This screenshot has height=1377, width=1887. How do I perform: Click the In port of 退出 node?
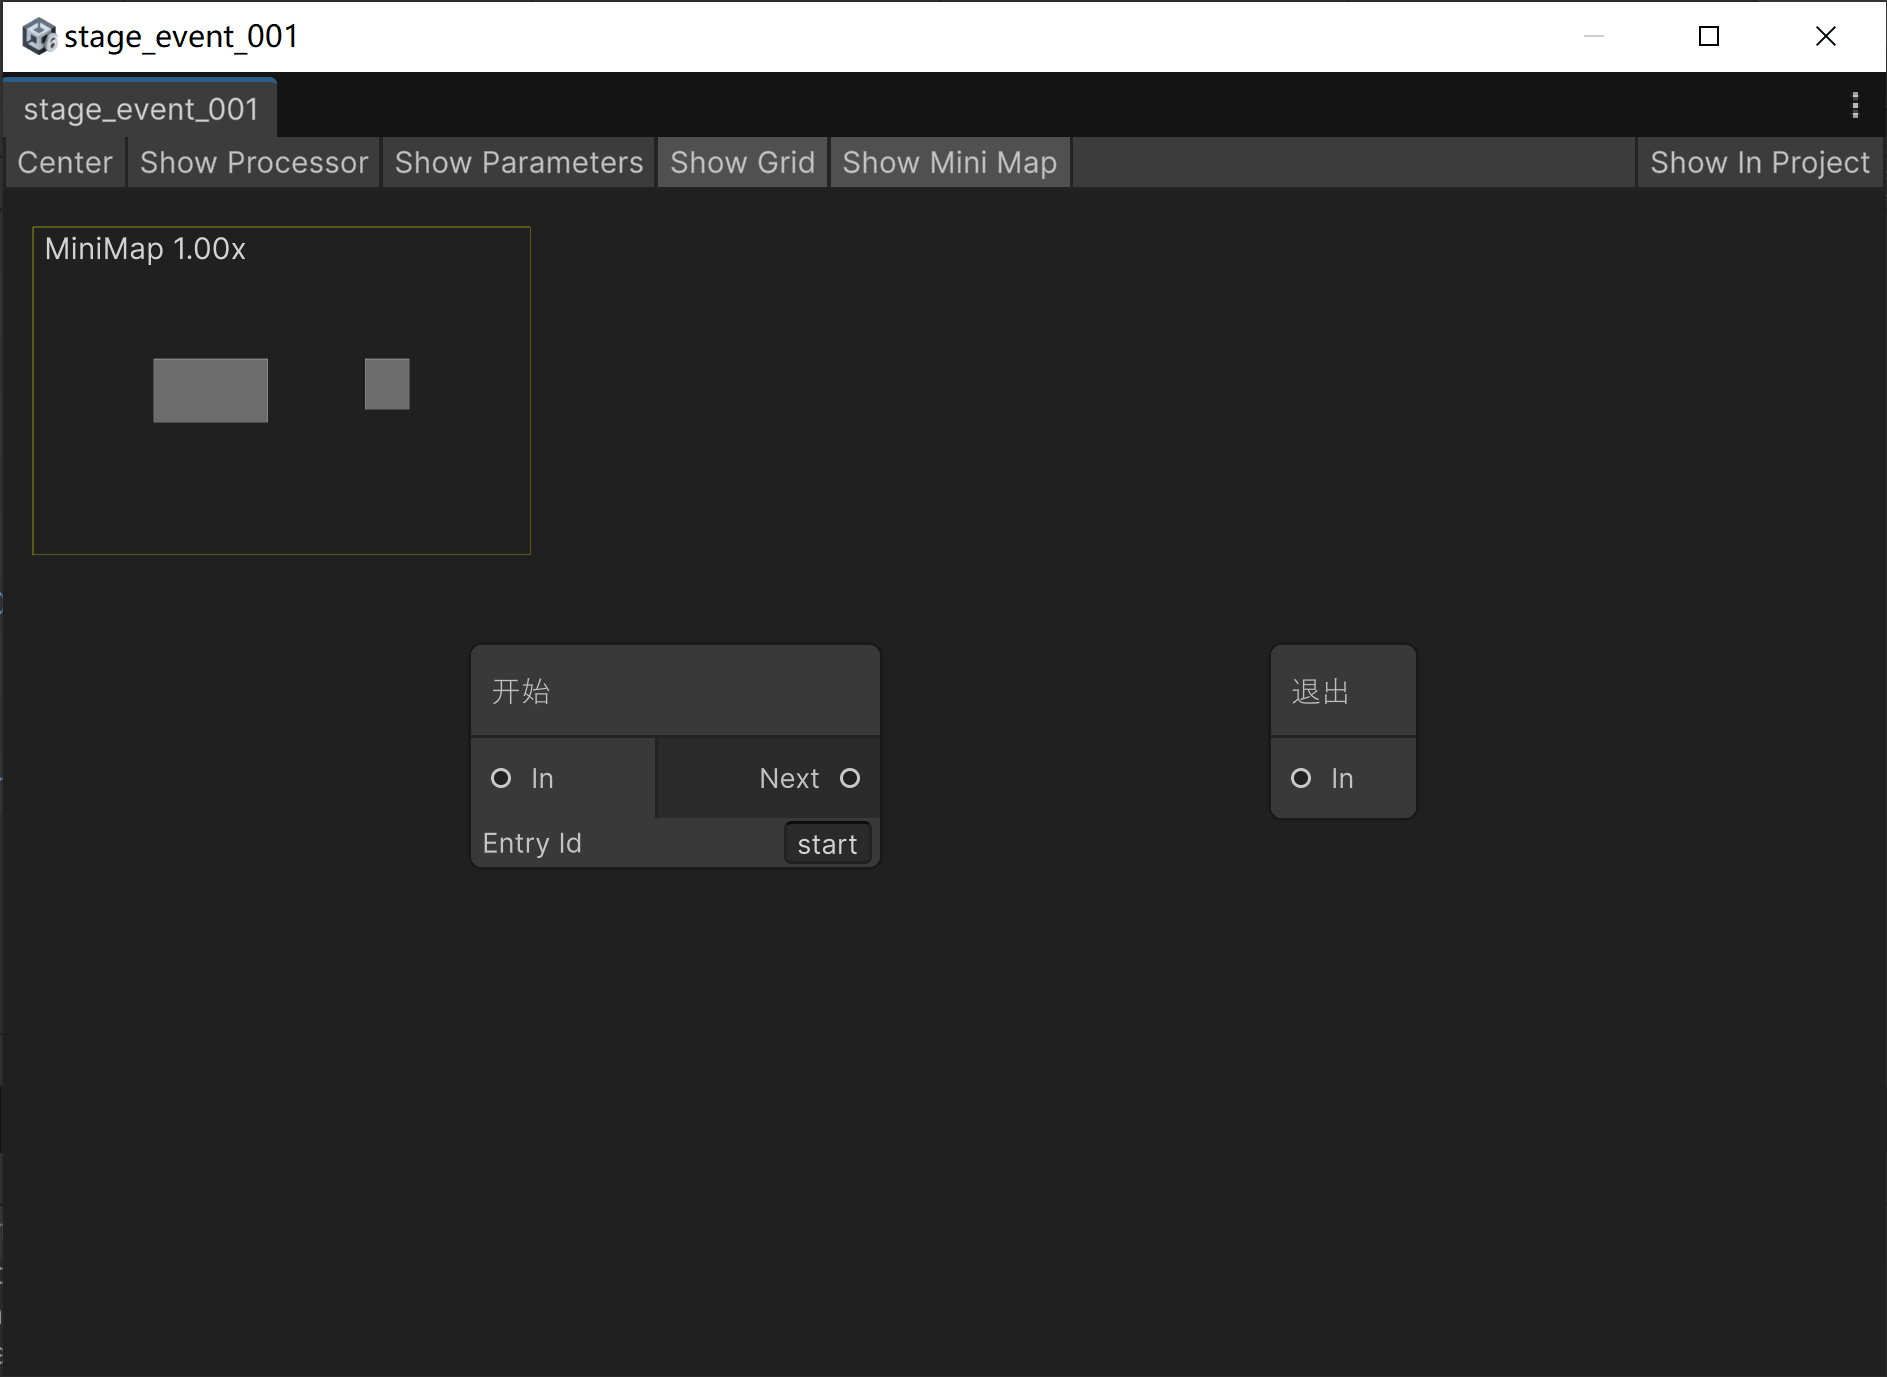(1301, 778)
